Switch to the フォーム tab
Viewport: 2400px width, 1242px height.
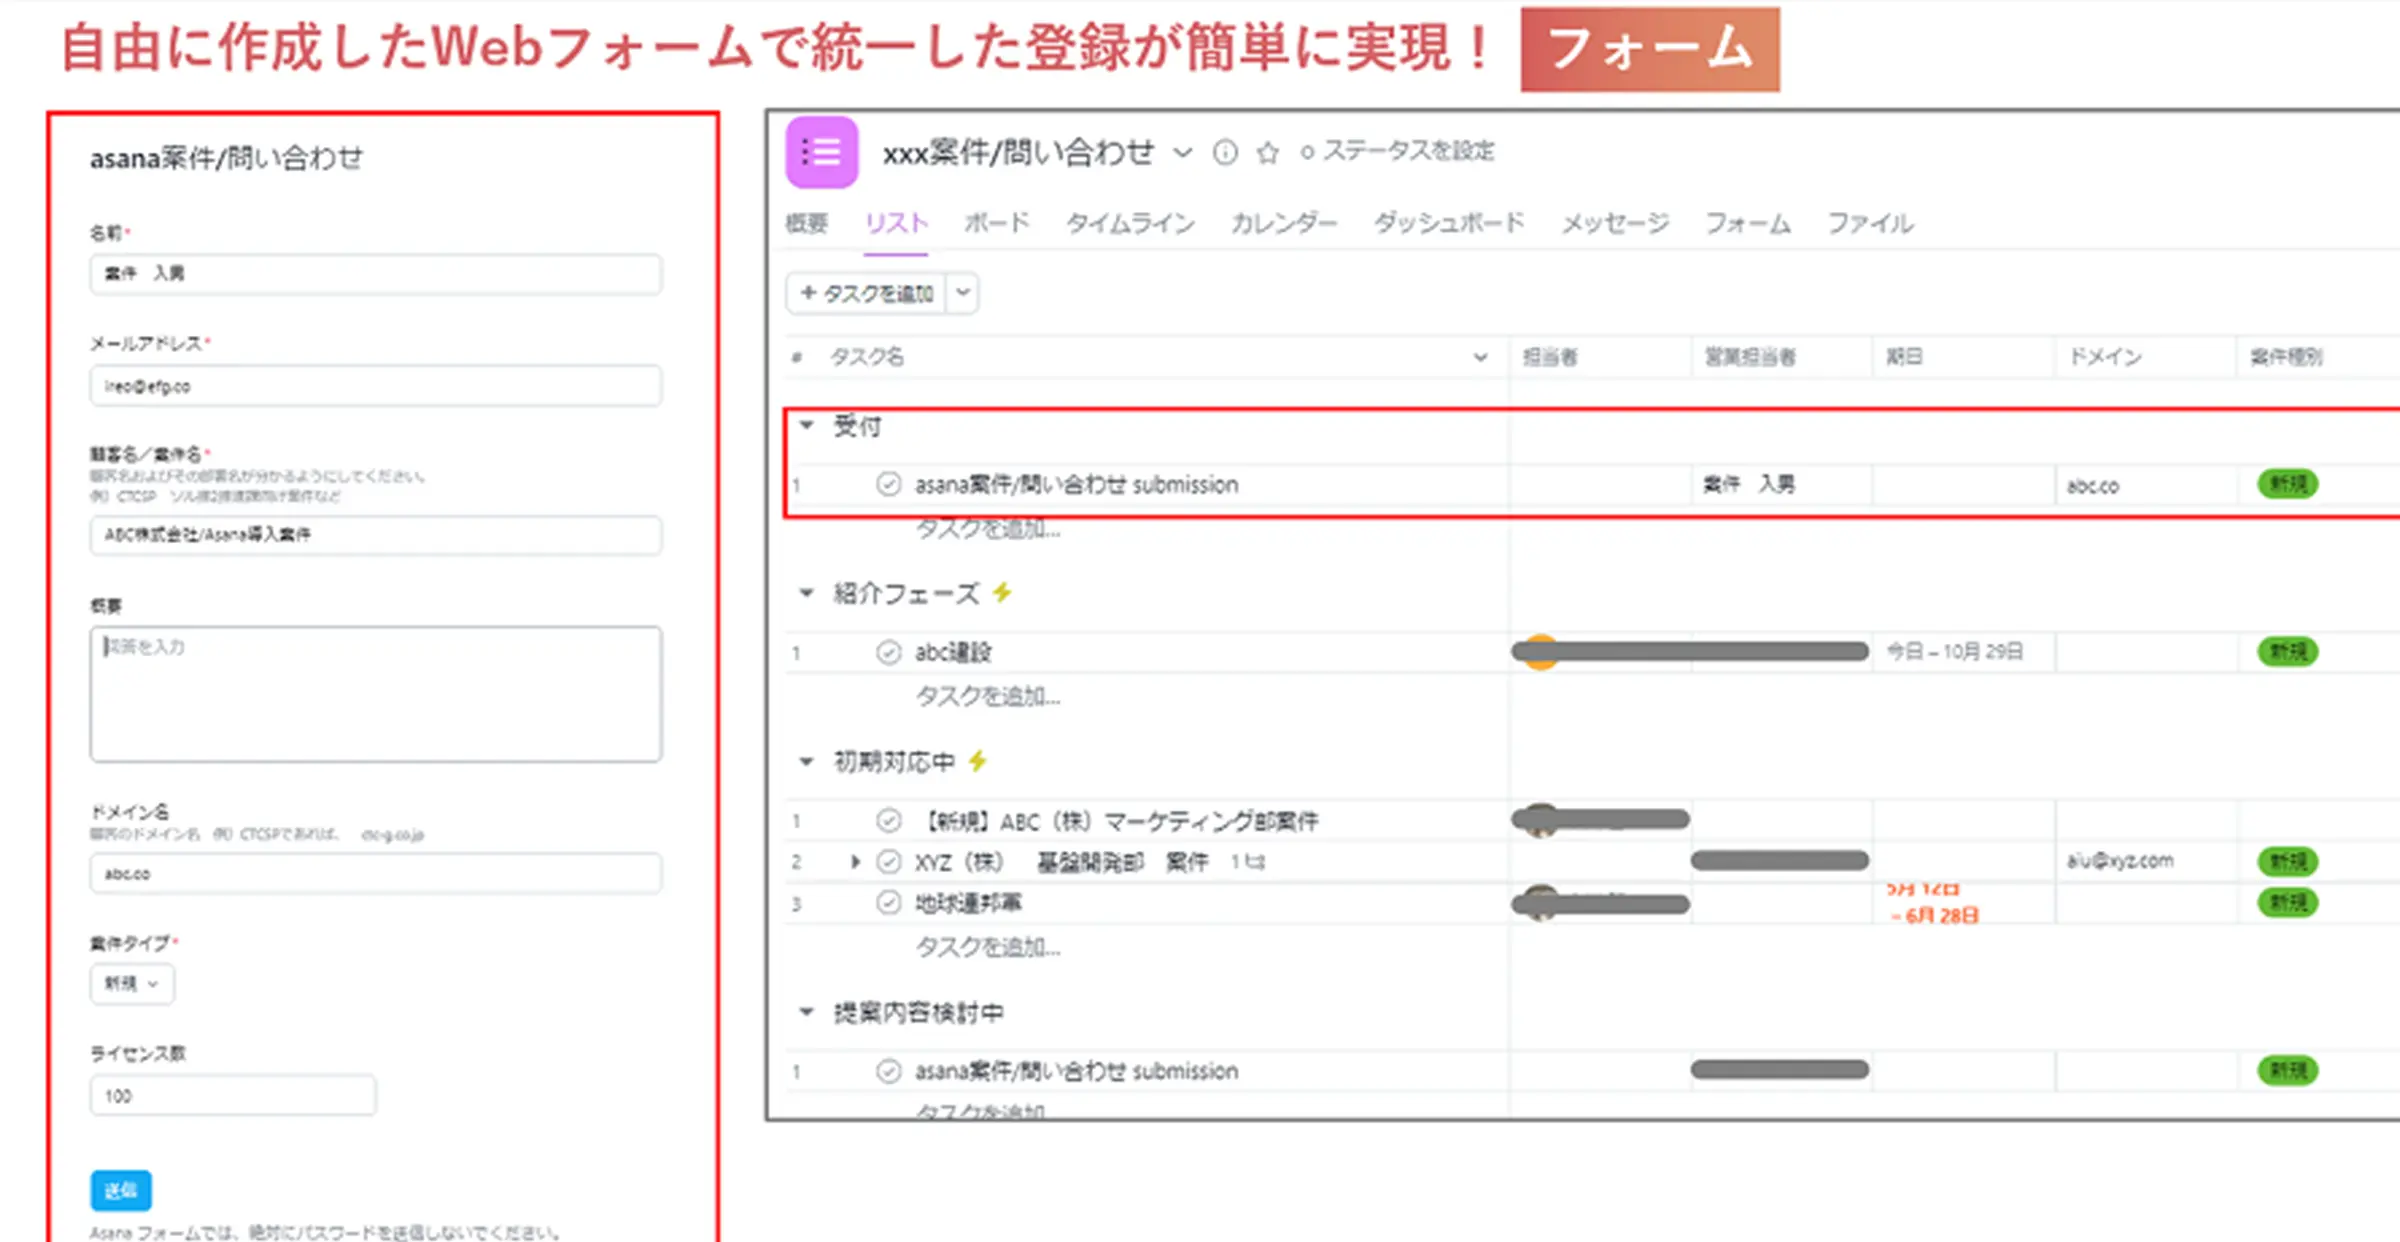(x=1747, y=223)
